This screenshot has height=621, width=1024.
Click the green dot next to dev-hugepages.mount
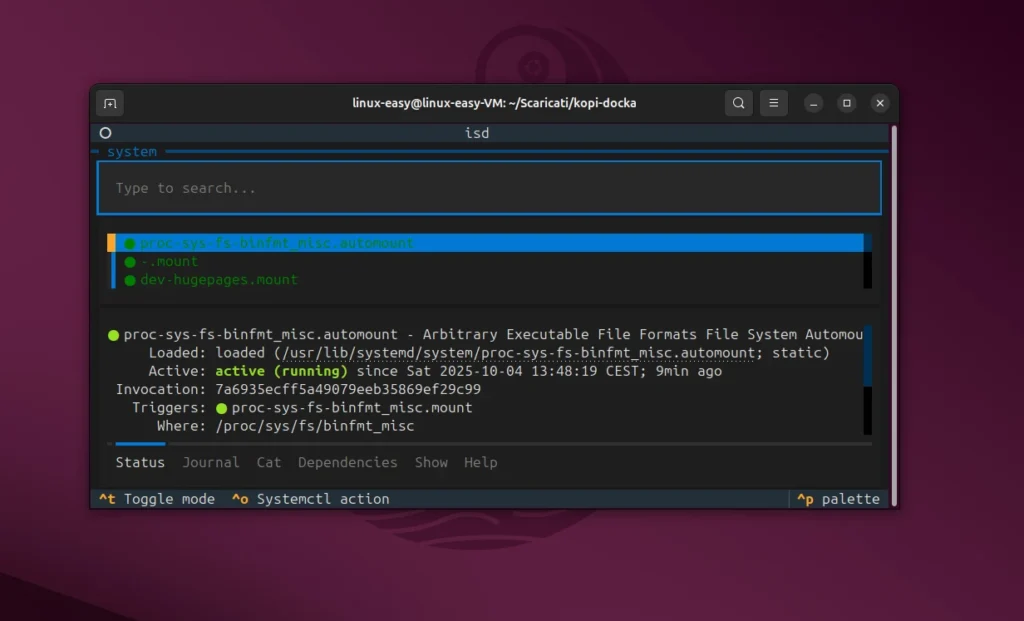(129, 280)
